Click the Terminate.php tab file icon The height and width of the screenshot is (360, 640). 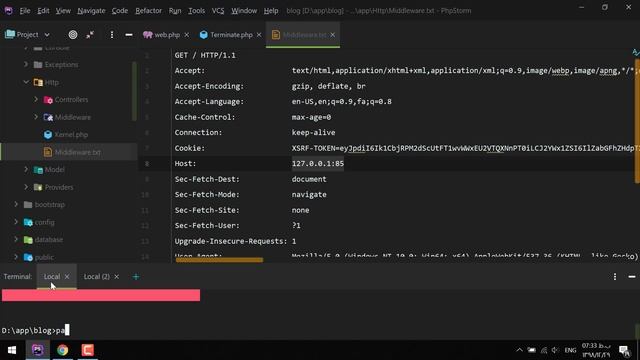203,35
